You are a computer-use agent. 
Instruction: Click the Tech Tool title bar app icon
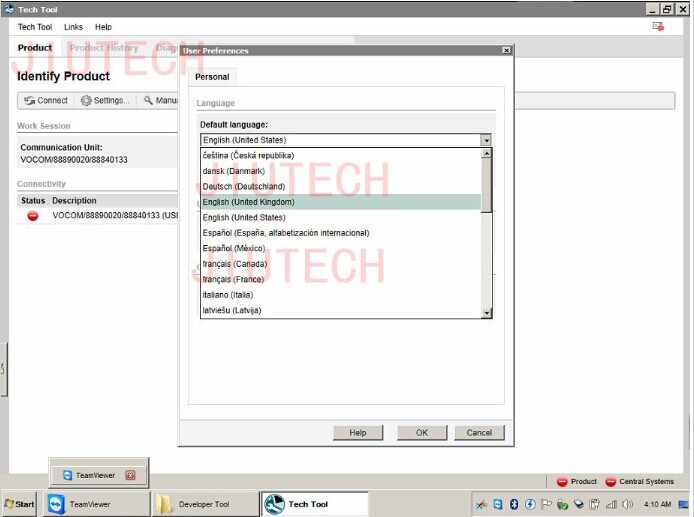pos(9,9)
